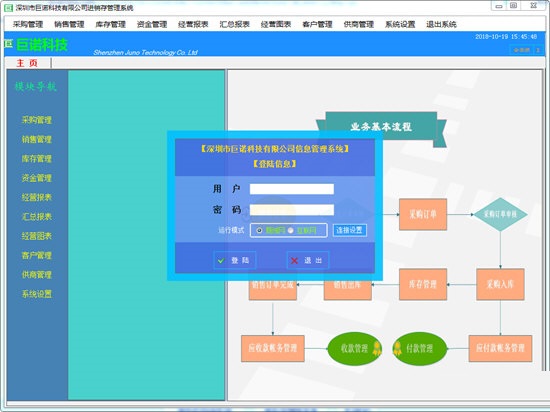Open the 系统设置 menu in the menu bar
550x412 pixels.
400,24
